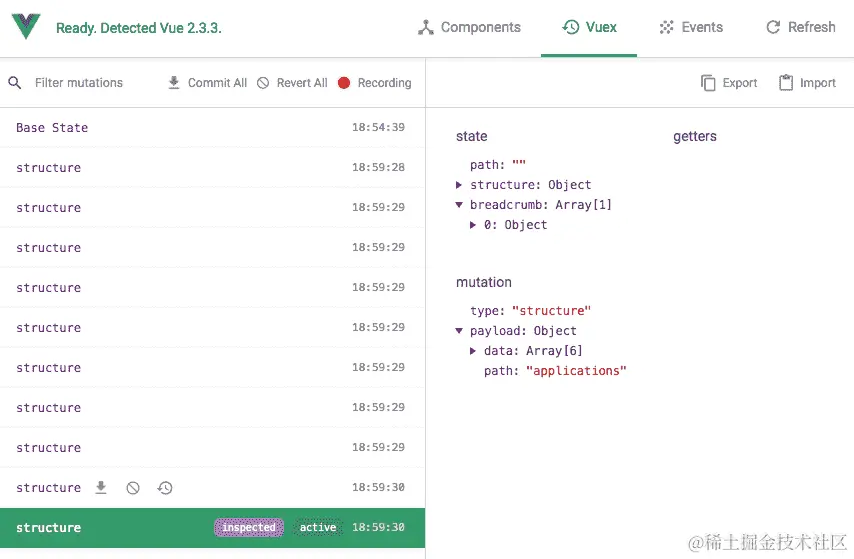Click the mutation section heading
Image resolution: width=854 pixels, height=559 pixels.
484,282
